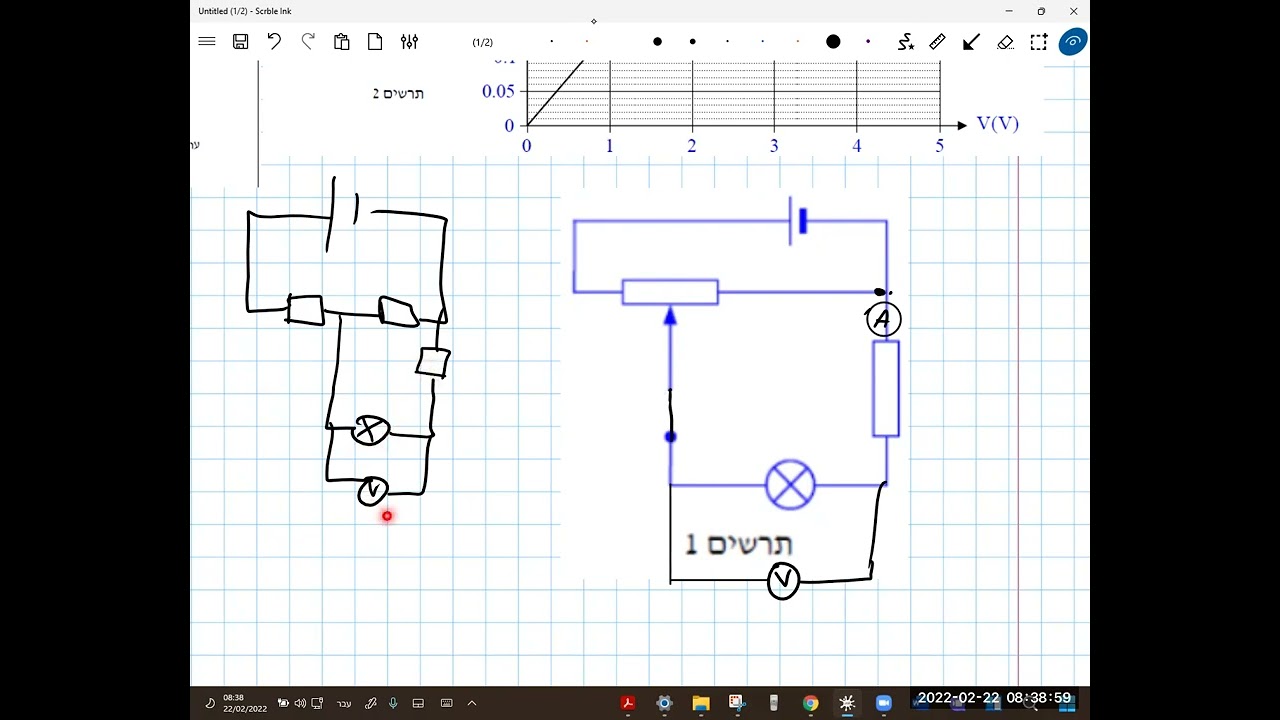Screen dimensions: 1280x720
Task: Select the small purple pen preset
Action: tap(868, 42)
